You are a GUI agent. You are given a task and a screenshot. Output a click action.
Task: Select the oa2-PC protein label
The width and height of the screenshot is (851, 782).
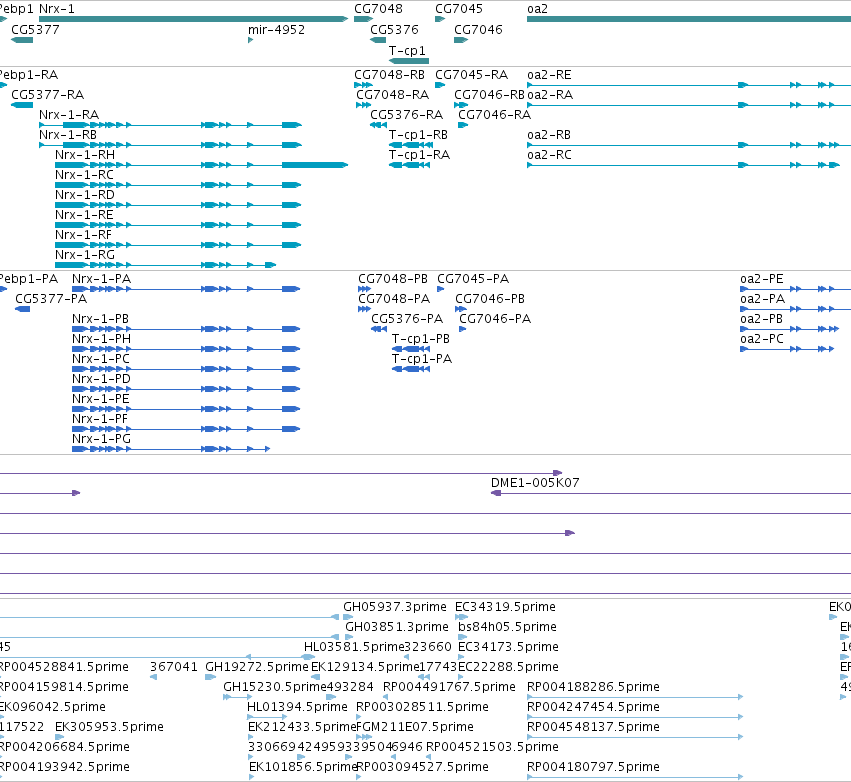[x=762, y=339]
